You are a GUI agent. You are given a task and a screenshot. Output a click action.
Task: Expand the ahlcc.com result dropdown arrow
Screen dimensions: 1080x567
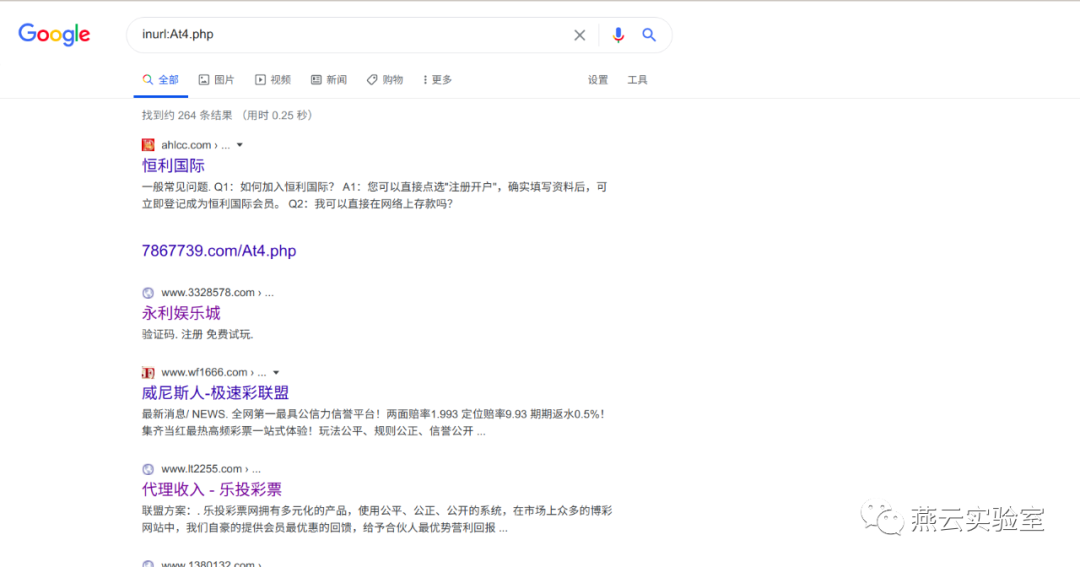pos(240,145)
